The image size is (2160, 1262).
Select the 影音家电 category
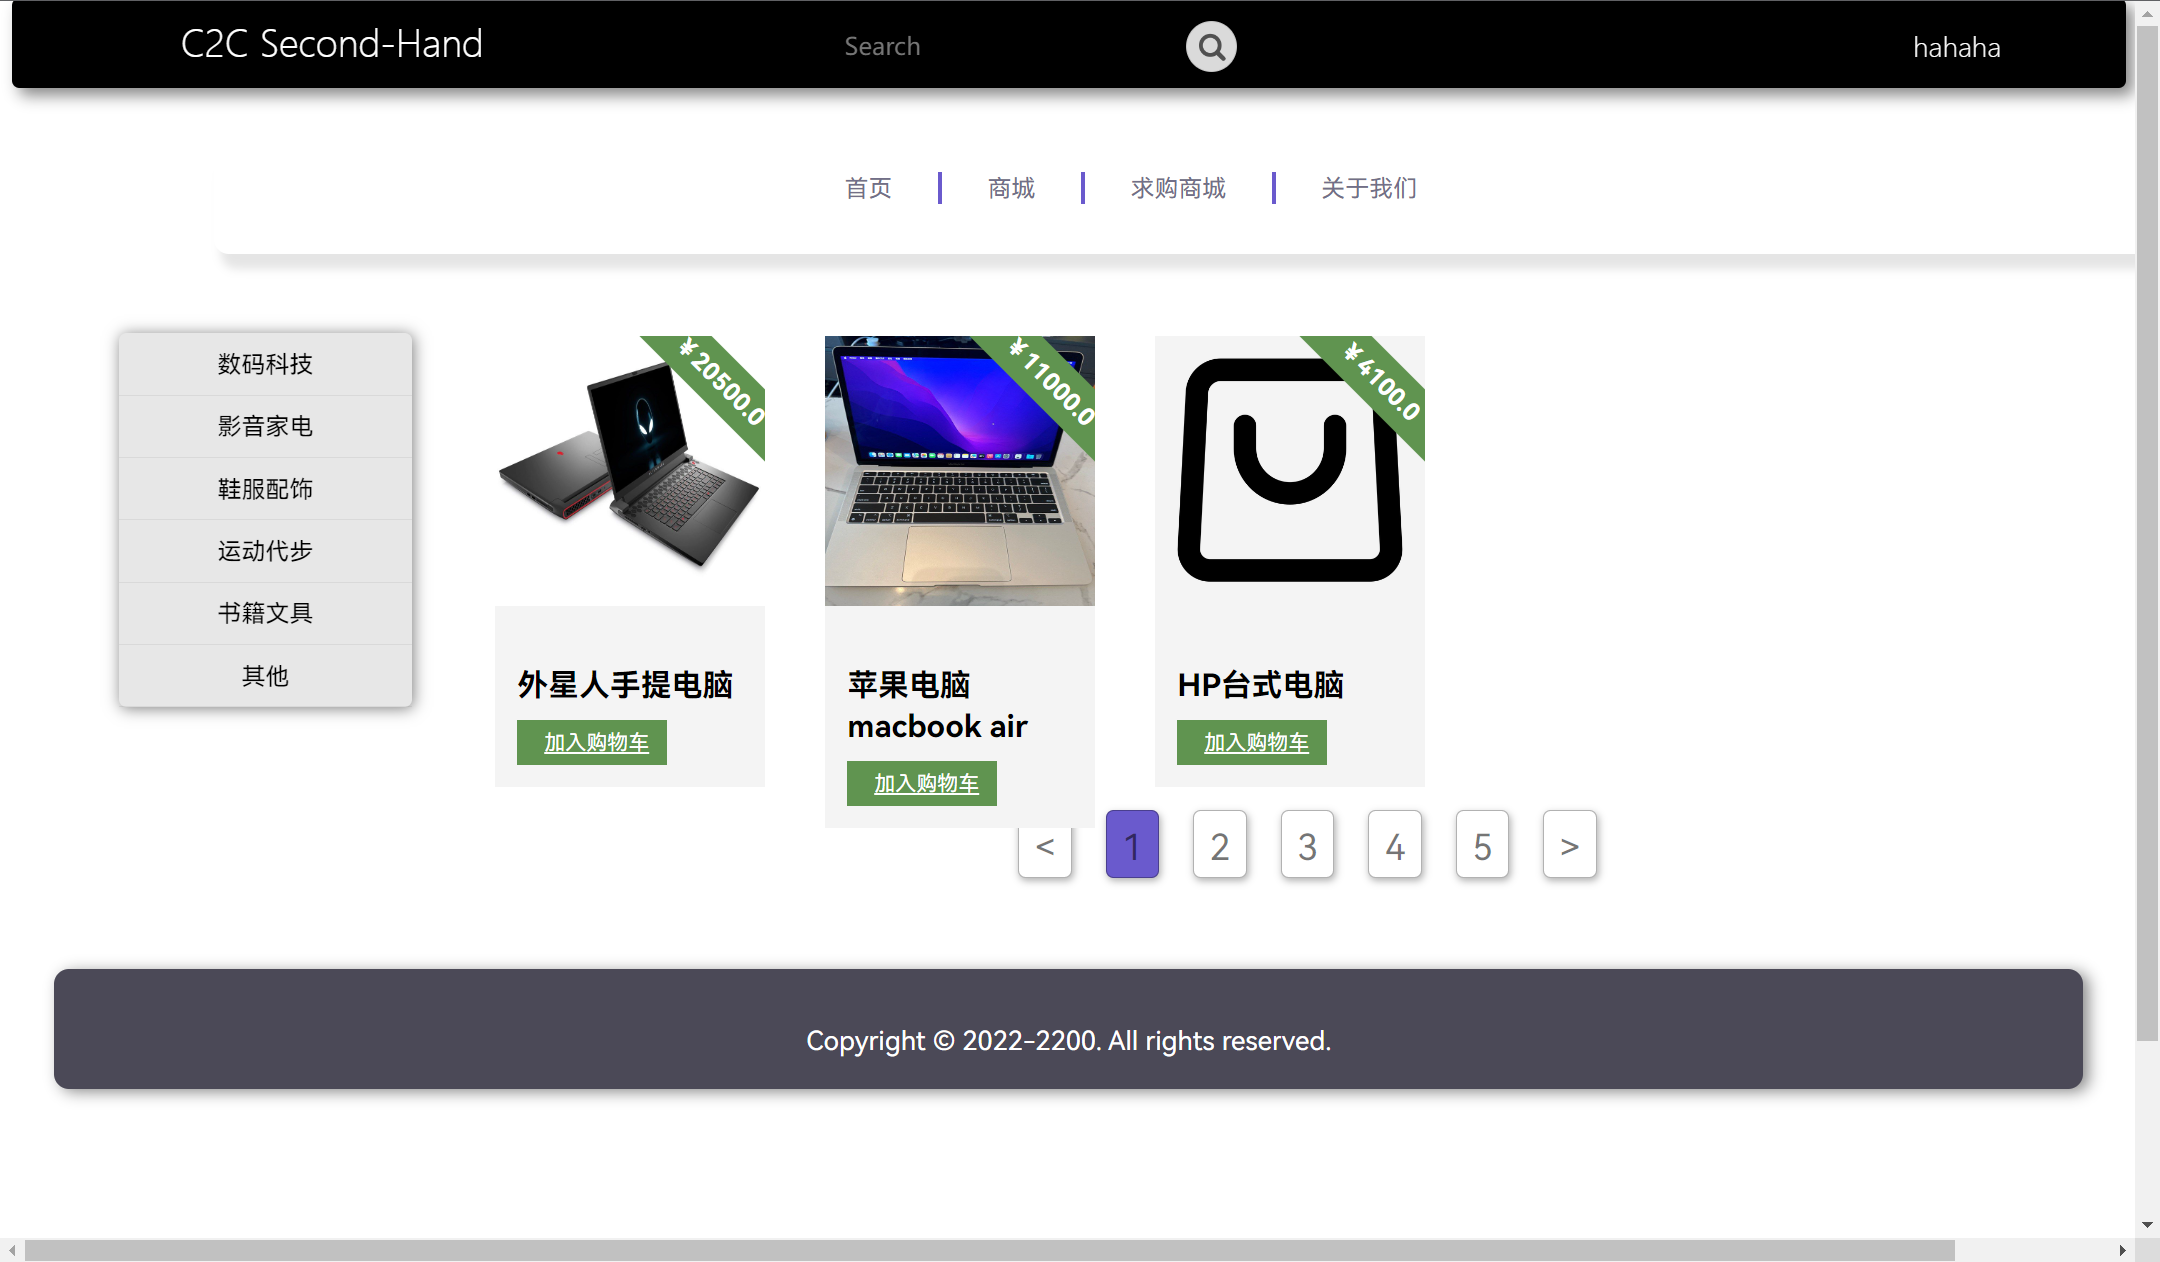pyautogui.click(x=265, y=426)
